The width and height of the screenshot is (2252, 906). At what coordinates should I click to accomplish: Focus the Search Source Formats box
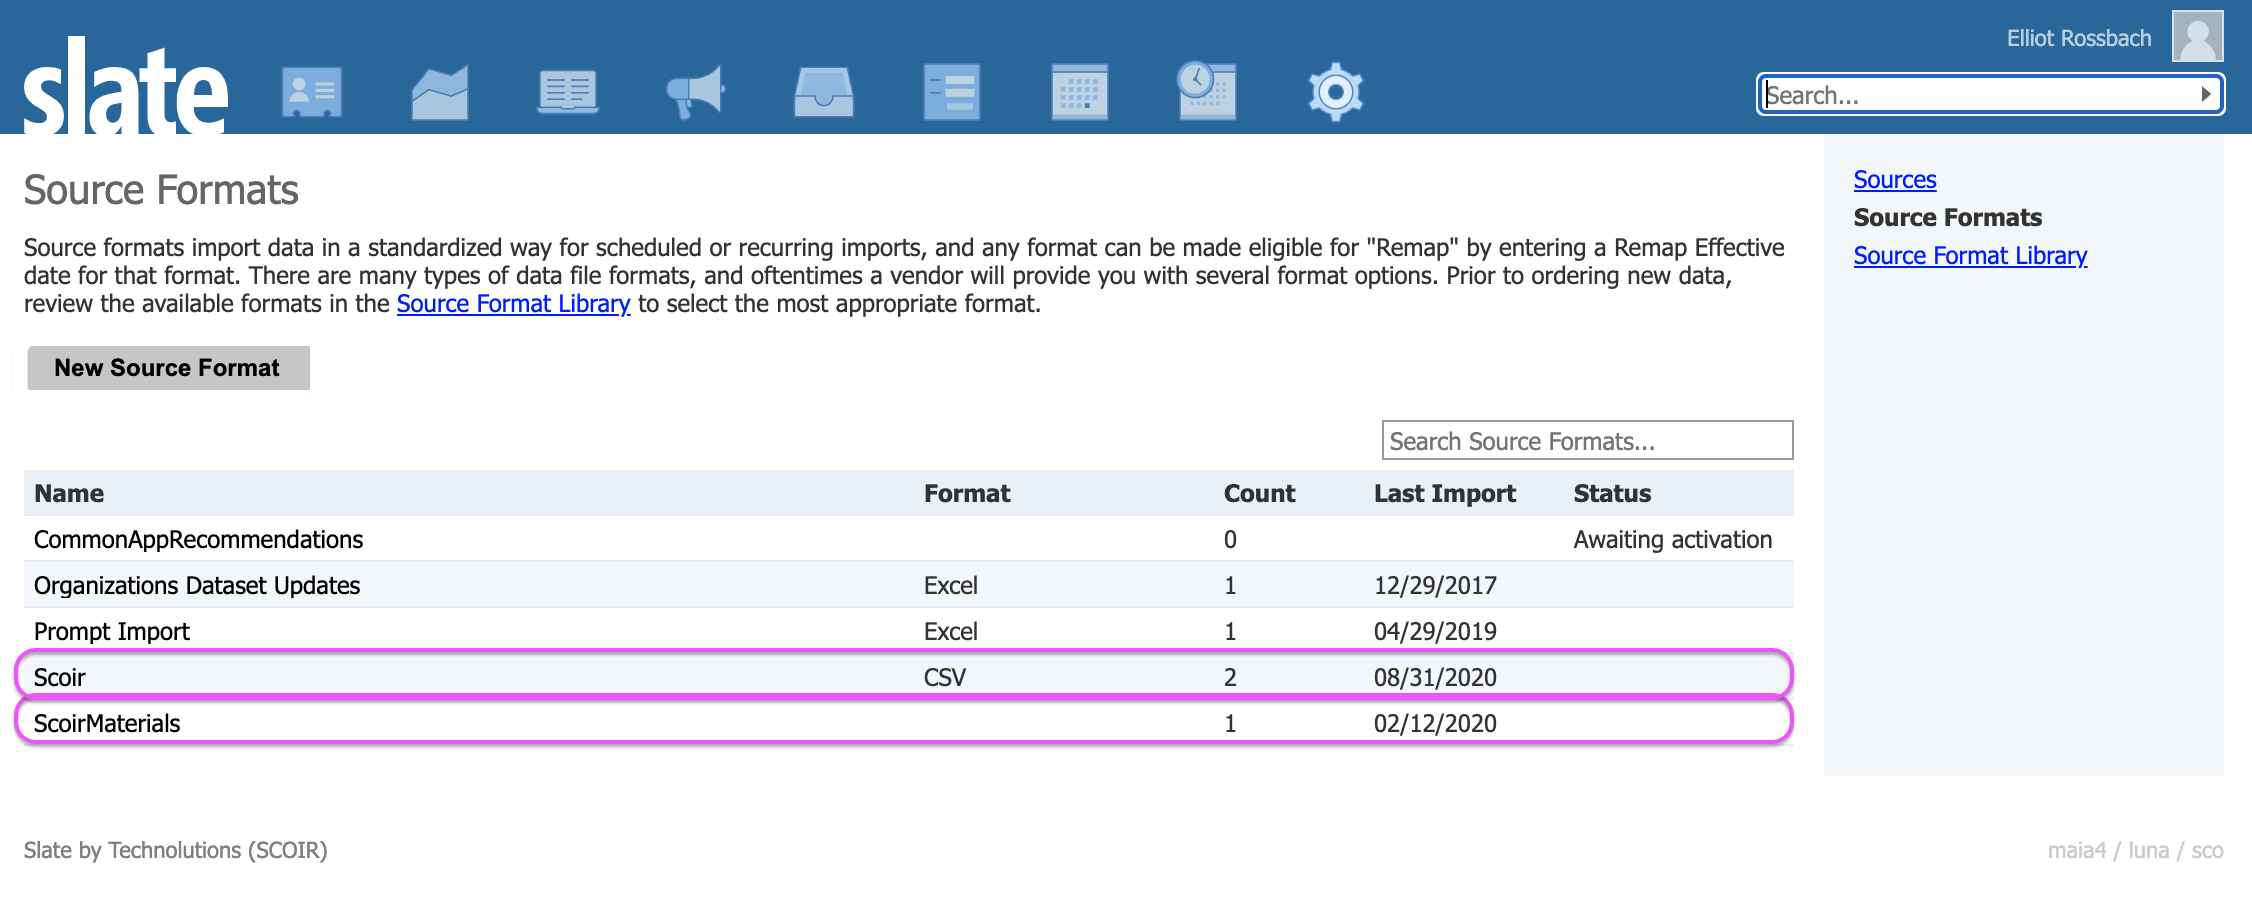pyautogui.click(x=1587, y=440)
